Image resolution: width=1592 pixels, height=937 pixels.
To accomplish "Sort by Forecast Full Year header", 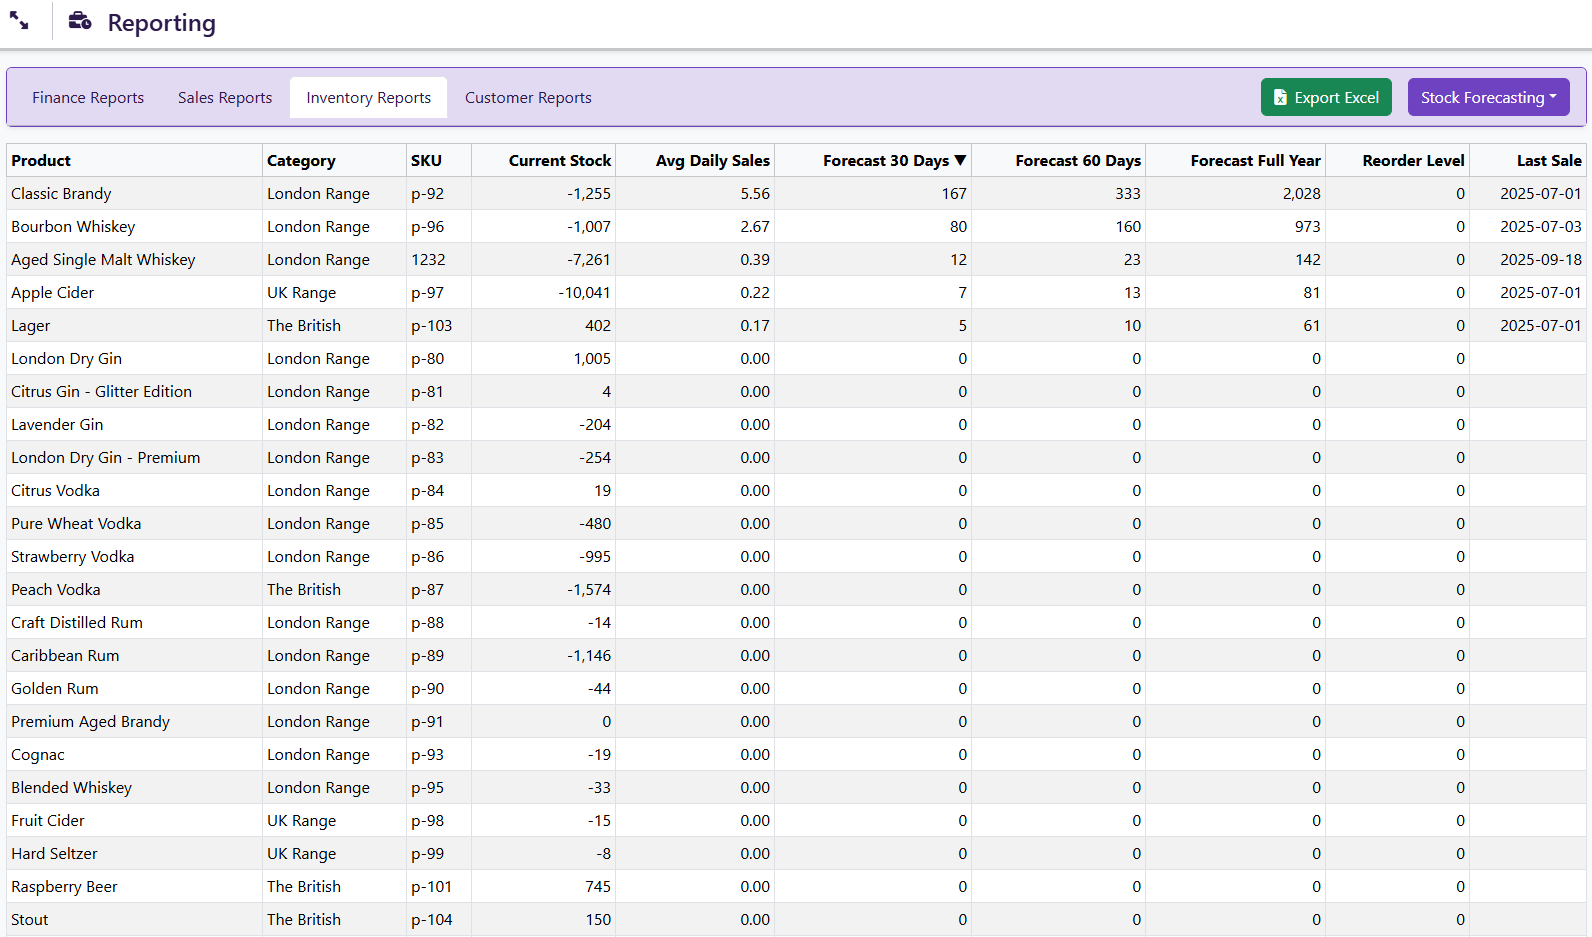I will [x=1255, y=161].
